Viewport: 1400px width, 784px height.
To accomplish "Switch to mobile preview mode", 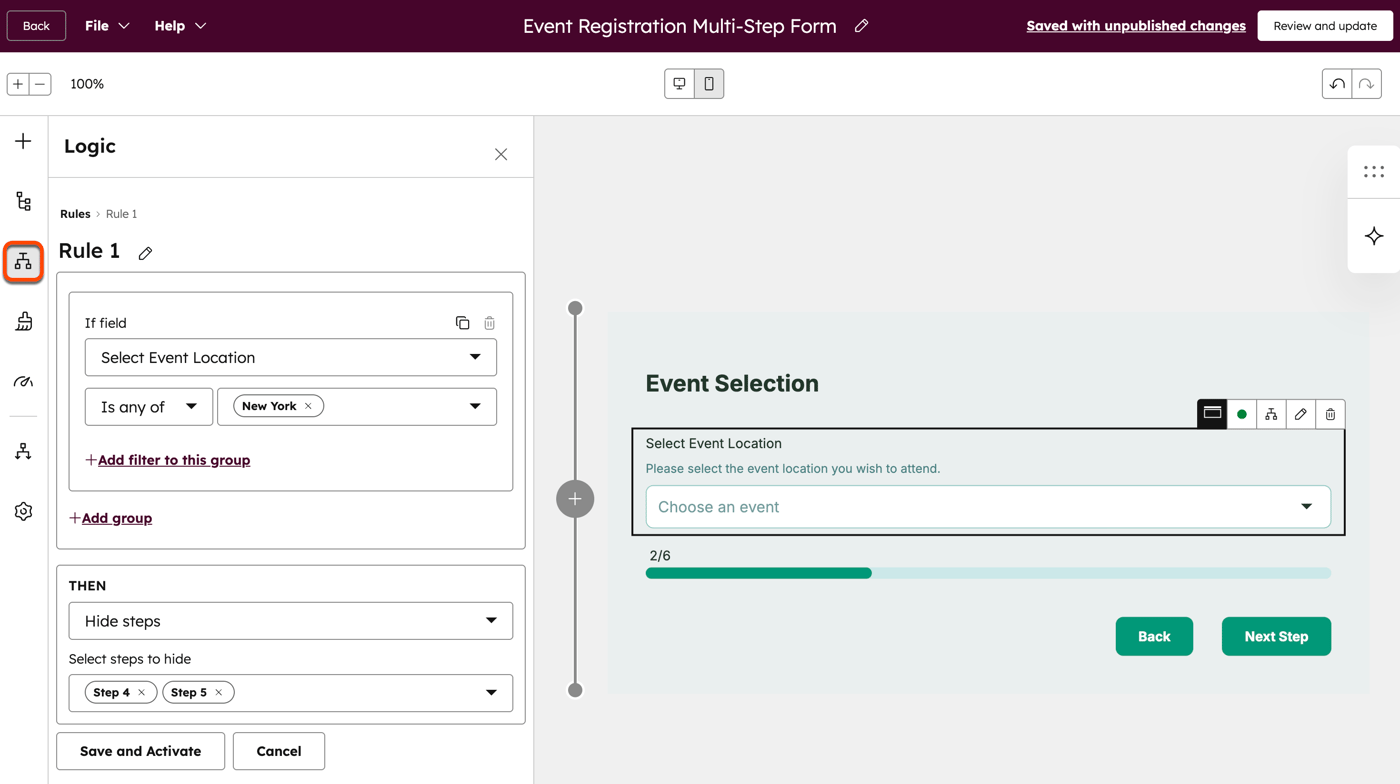I will click(709, 83).
